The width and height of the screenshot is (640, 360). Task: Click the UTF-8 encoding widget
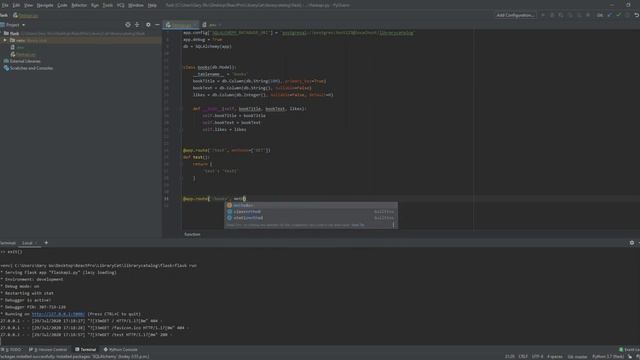click(x=538, y=357)
